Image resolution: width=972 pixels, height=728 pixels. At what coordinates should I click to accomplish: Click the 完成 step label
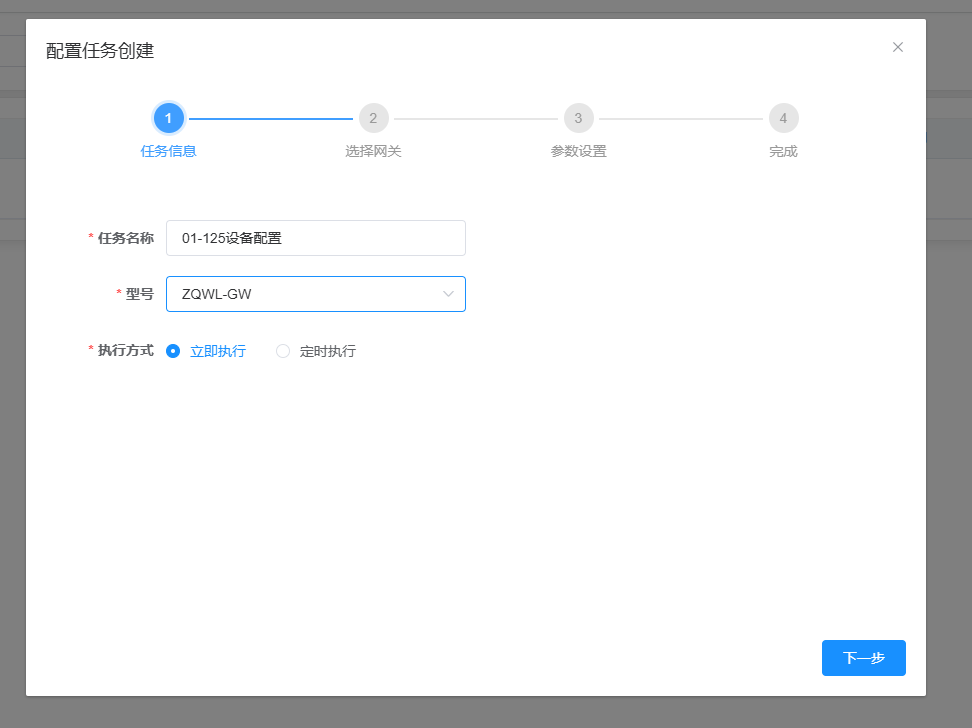coord(784,151)
